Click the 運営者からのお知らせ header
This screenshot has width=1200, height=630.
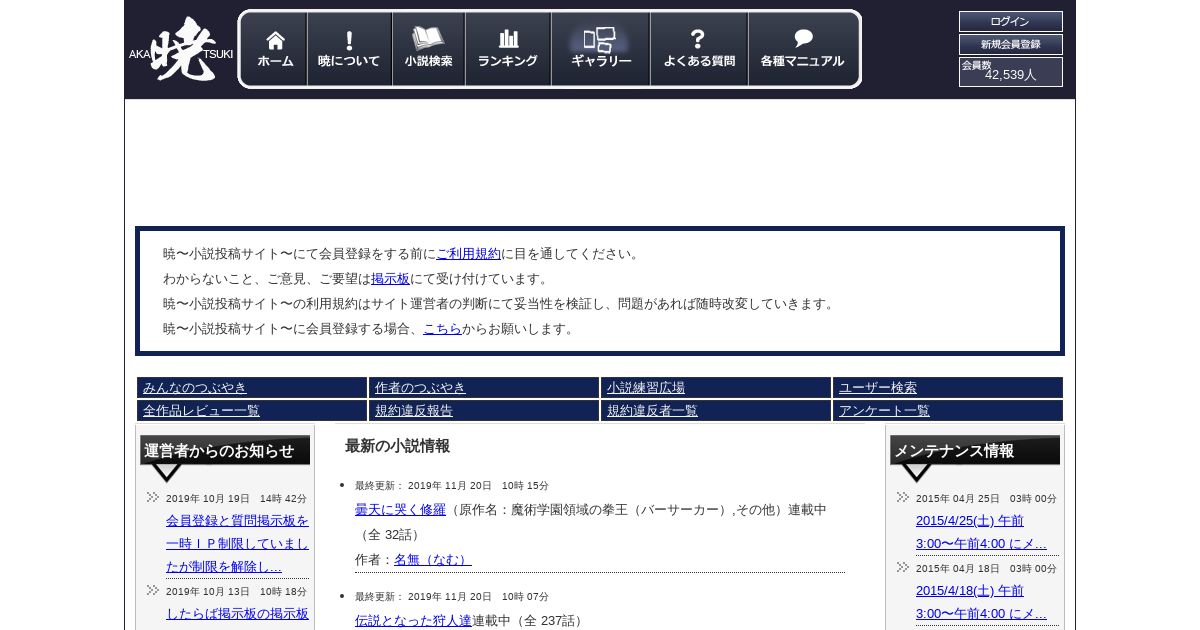225,451
